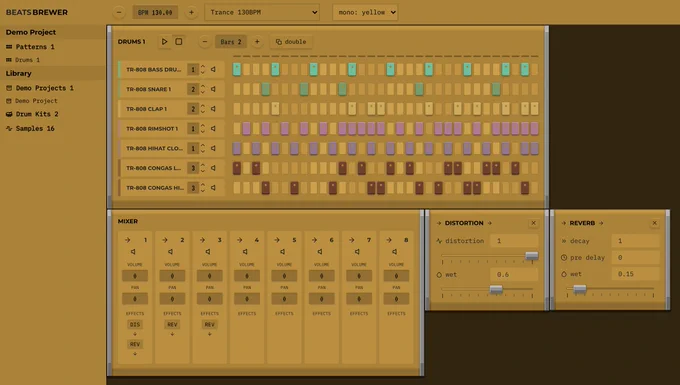Mute the TR-808 Congas High track

point(213,188)
